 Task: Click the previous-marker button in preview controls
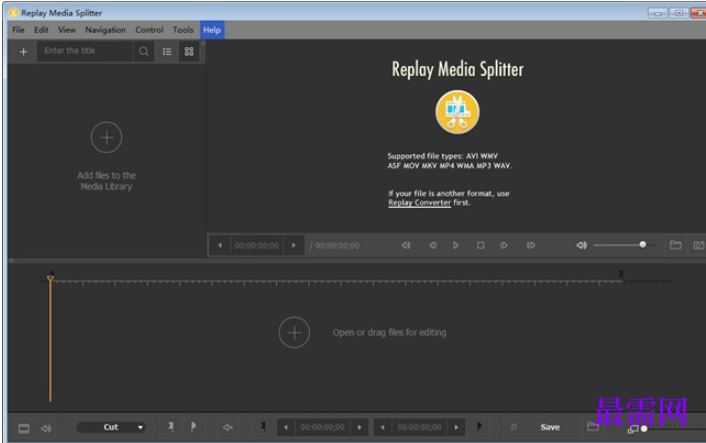coord(406,245)
